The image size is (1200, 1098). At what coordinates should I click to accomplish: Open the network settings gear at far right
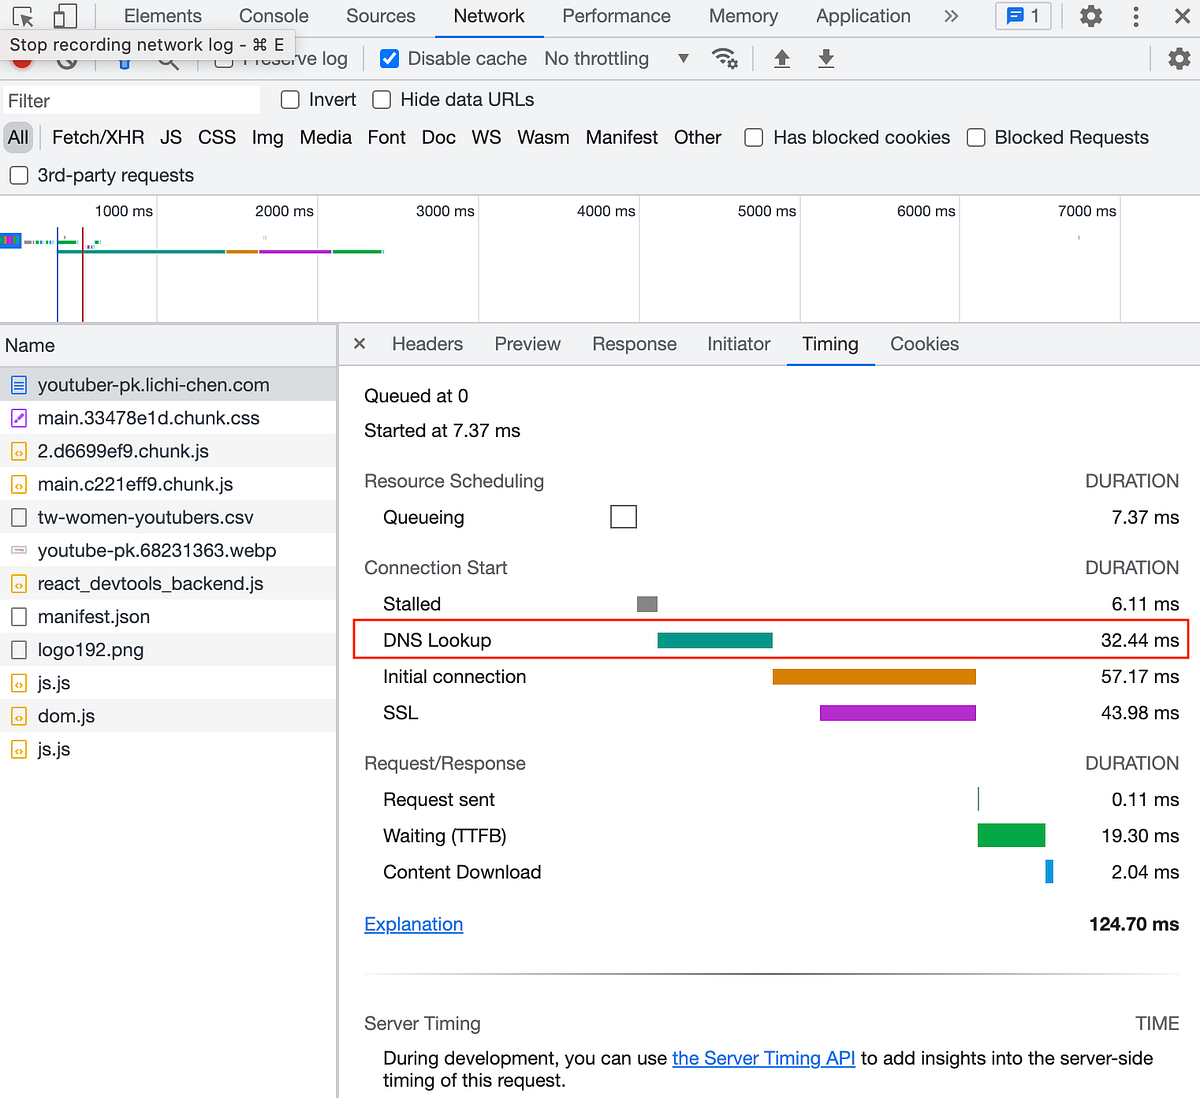click(1179, 59)
